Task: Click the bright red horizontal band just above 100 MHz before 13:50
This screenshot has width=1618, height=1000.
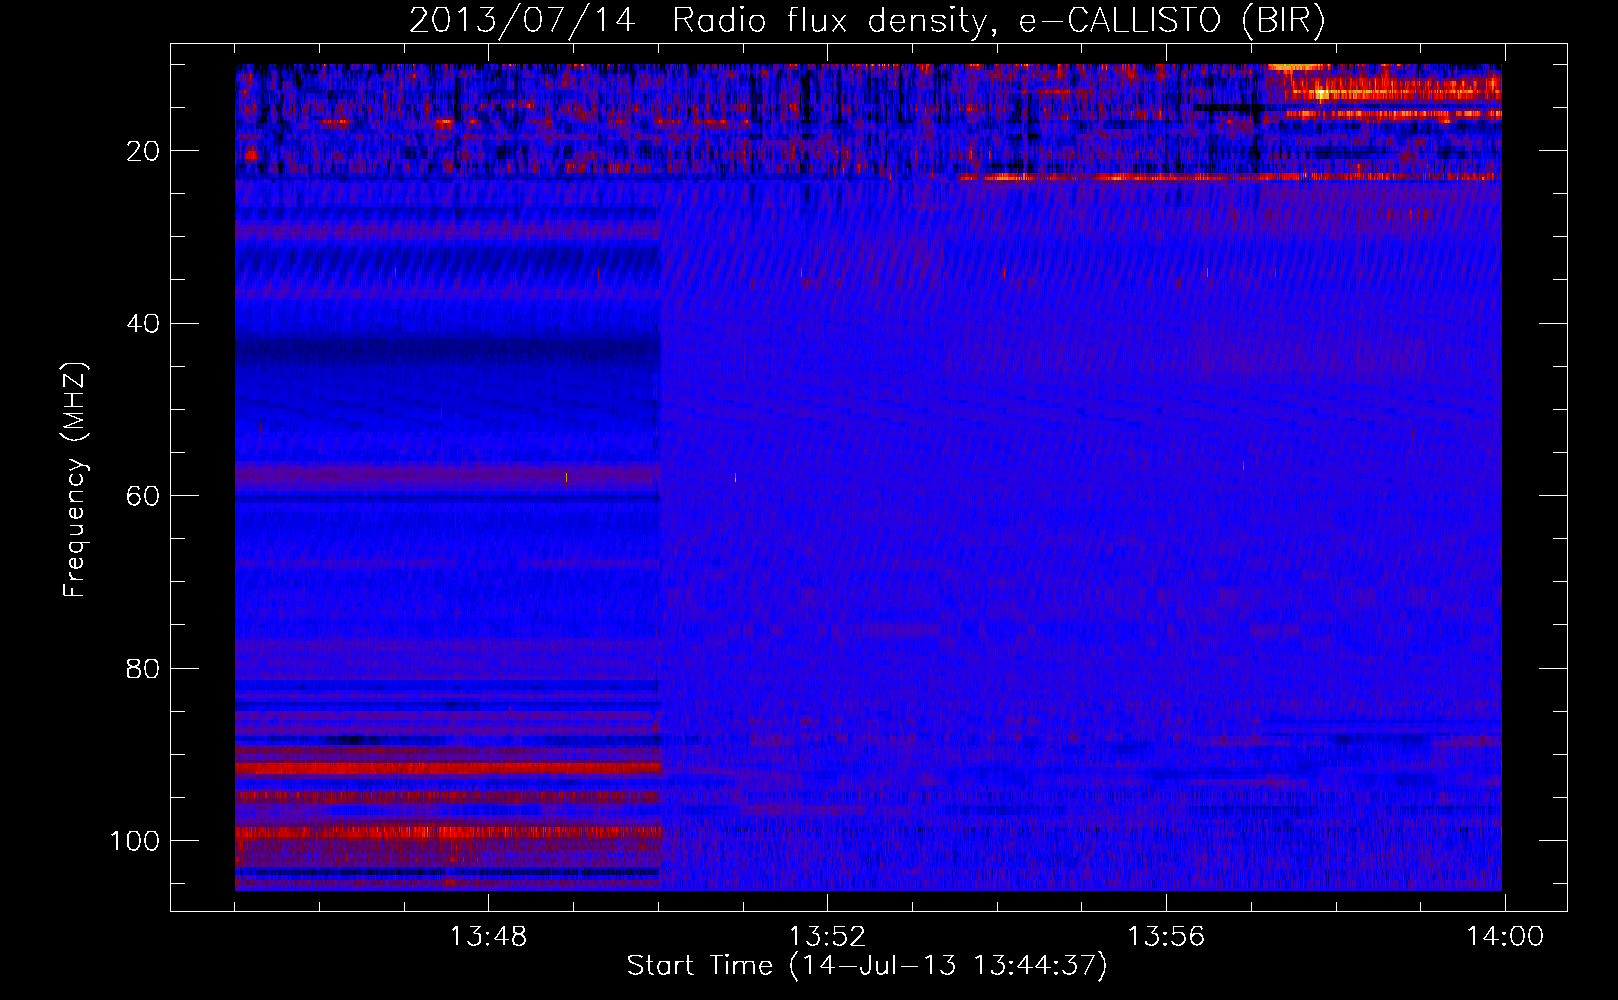Action: click(448, 832)
